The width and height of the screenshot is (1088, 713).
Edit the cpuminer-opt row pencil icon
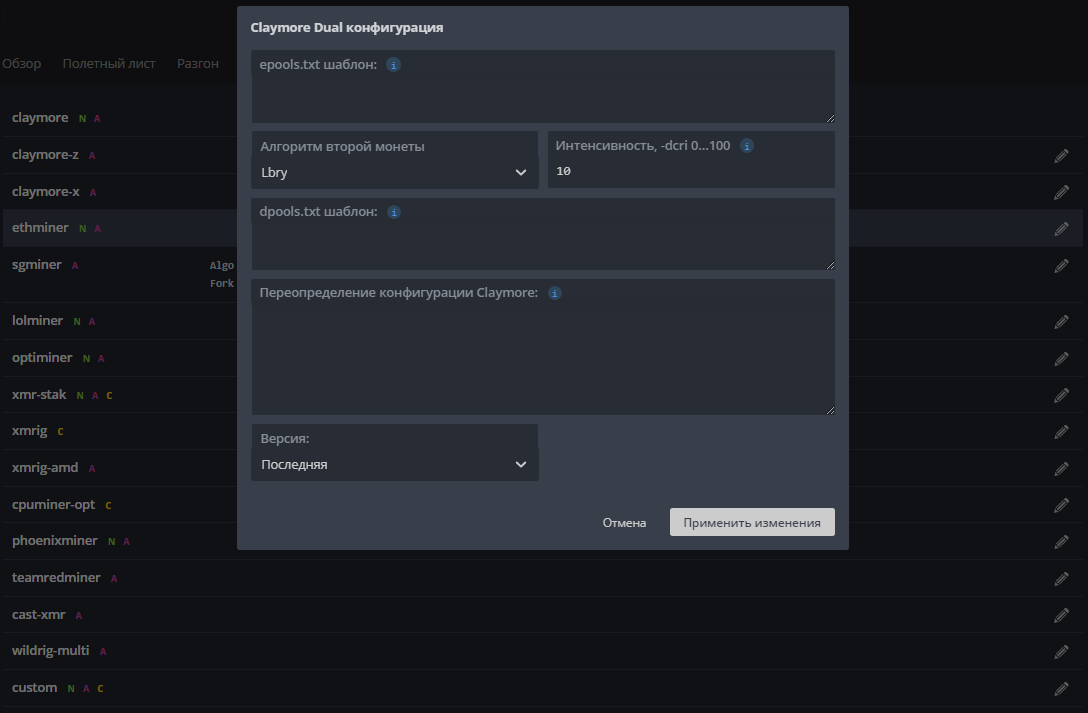point(1061,505)
